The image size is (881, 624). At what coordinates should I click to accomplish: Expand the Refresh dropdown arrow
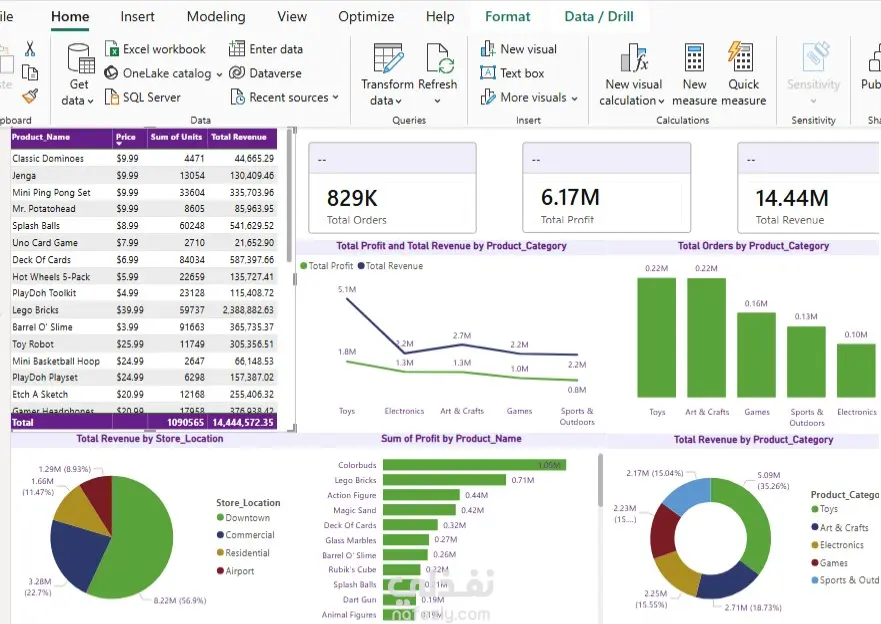tap(437, 101)
